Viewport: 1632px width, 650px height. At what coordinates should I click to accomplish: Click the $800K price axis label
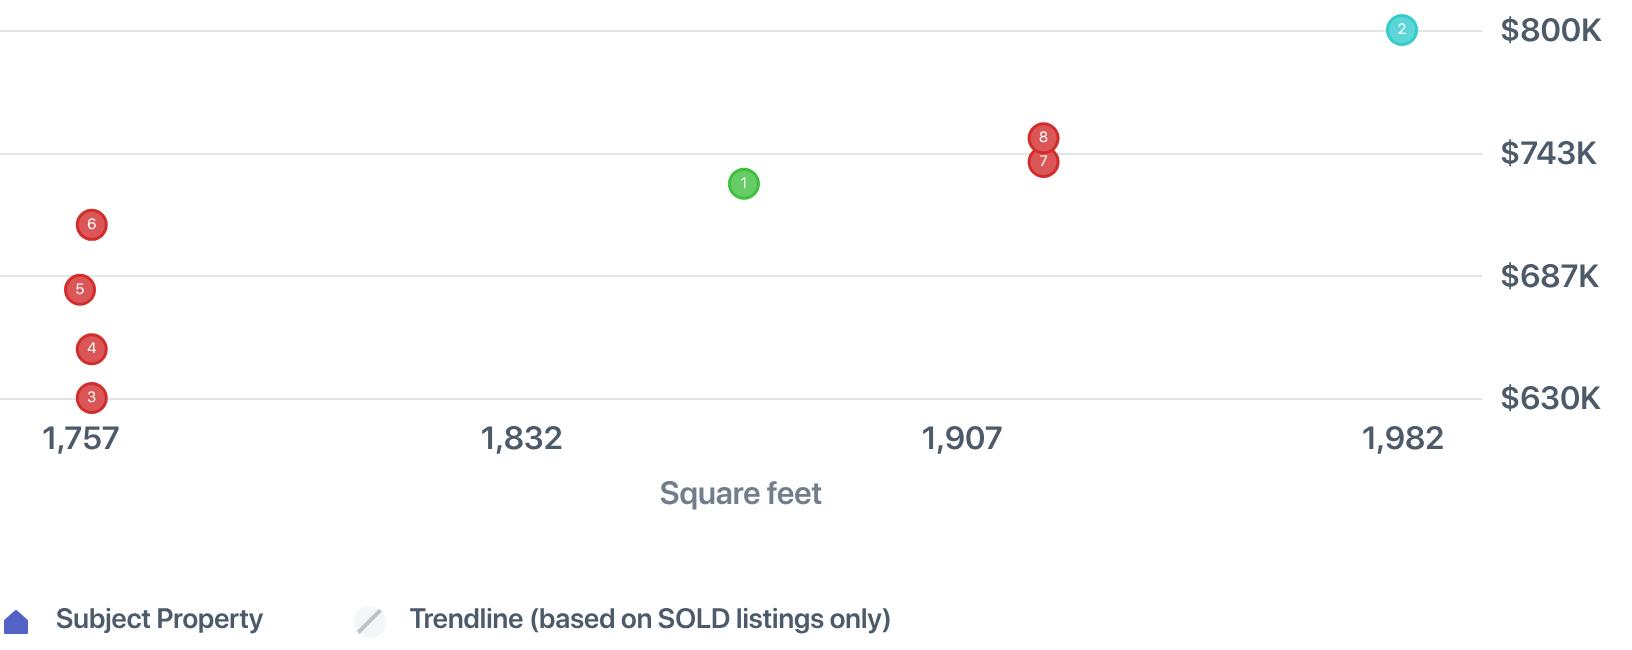[x=1550, y=31]
